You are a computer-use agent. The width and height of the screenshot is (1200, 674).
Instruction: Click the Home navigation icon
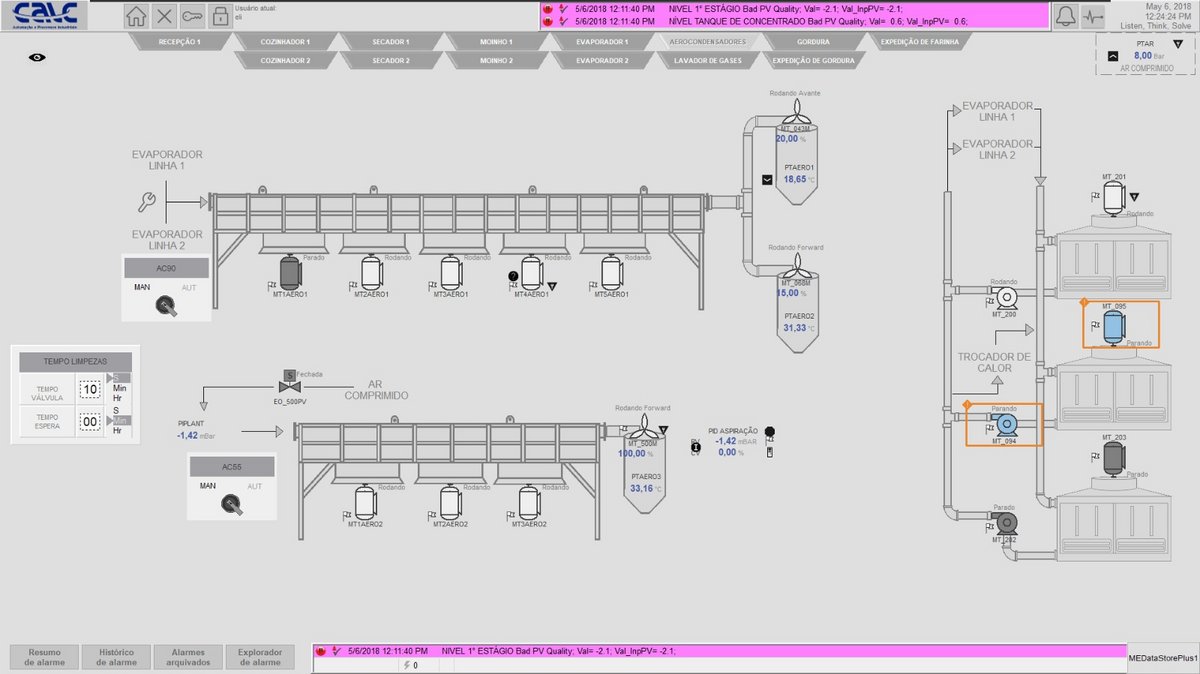tap(137, 17)
